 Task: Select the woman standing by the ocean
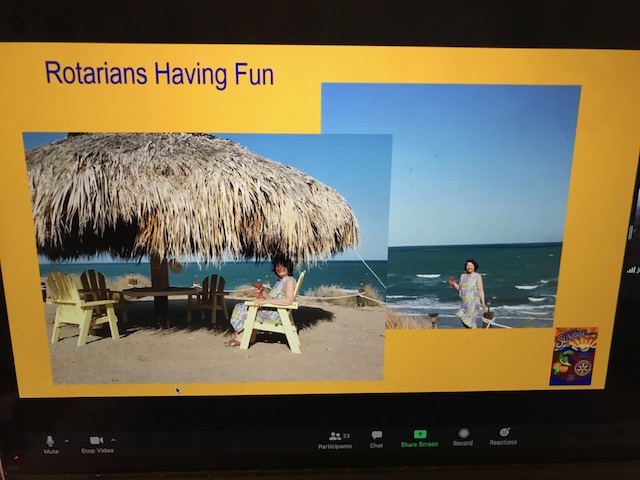click(x=468, y=293)
